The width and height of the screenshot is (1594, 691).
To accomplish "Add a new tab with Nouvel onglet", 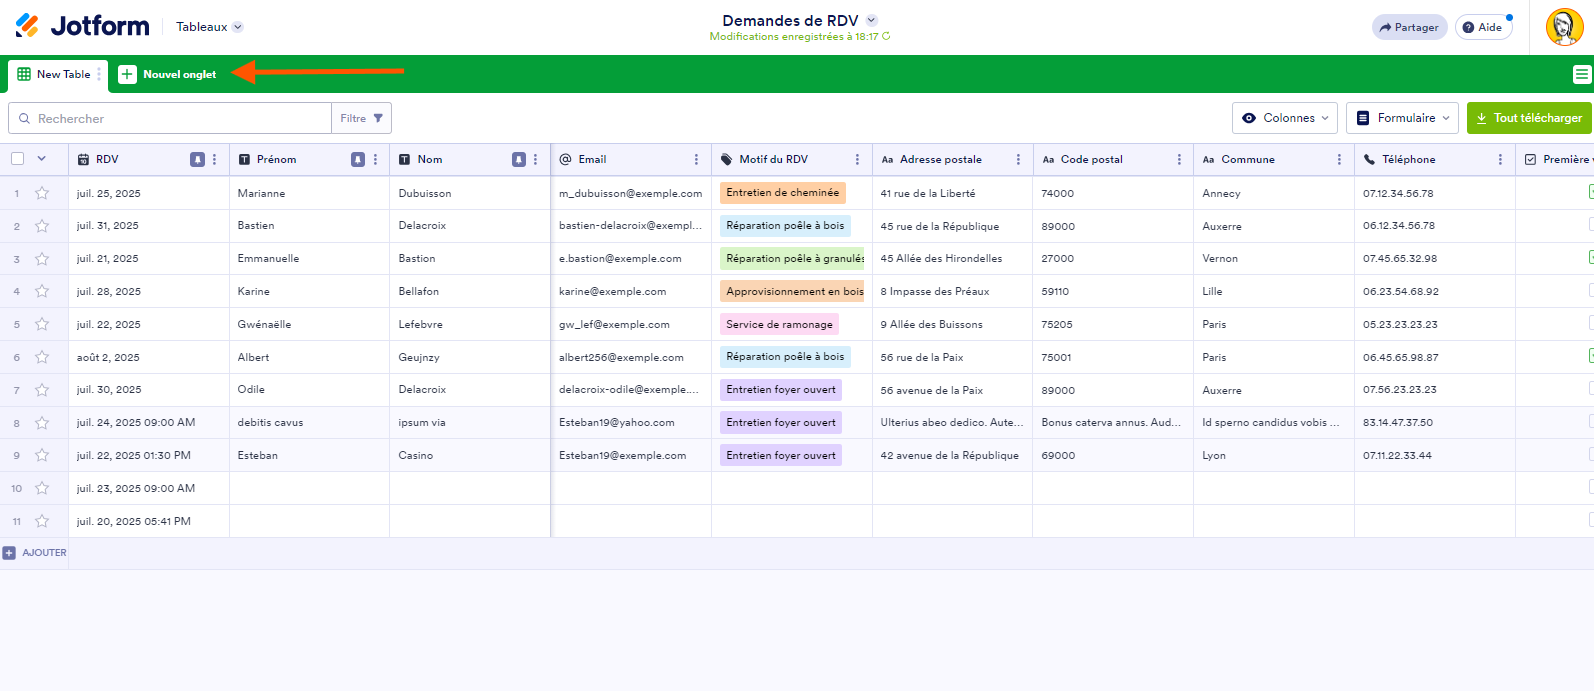I will 168,74.
